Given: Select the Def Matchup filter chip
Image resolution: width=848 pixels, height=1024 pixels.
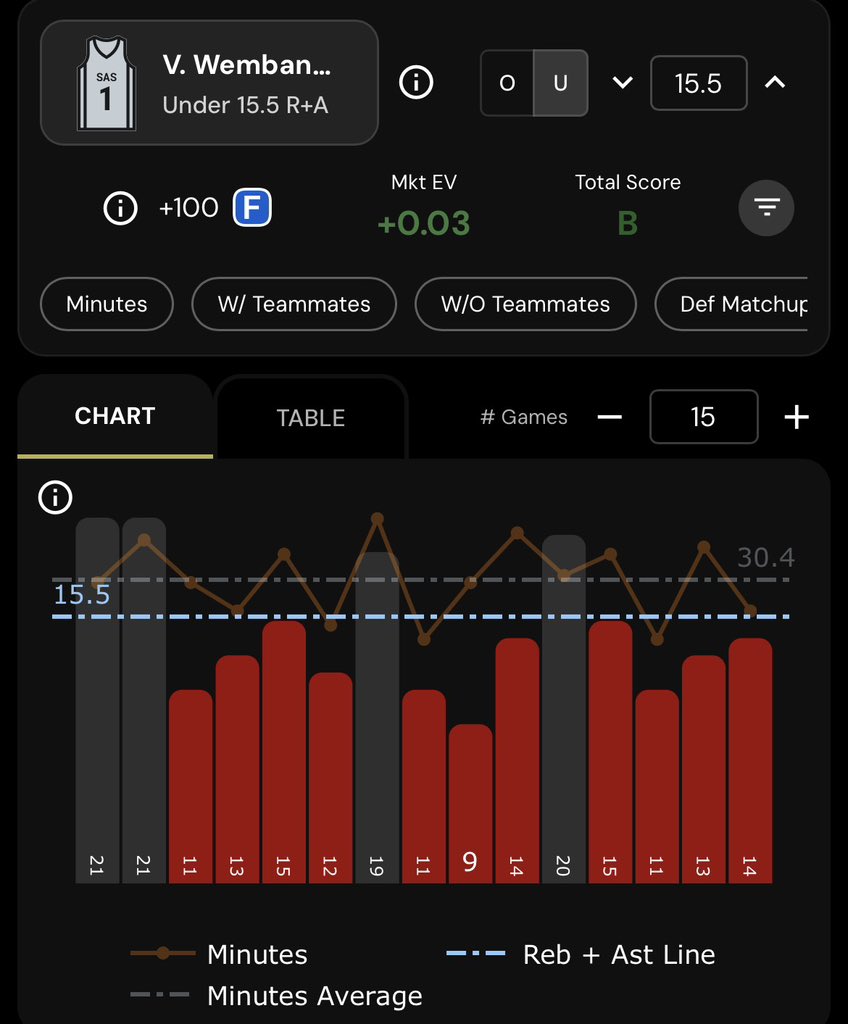Looking at the screenshot, I should click(x=732, y=304).
